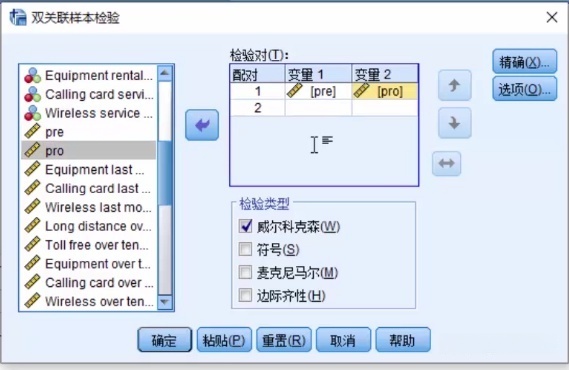
Task: Click the ruler icon in the [pro] cell
Action: coord(361,91)
